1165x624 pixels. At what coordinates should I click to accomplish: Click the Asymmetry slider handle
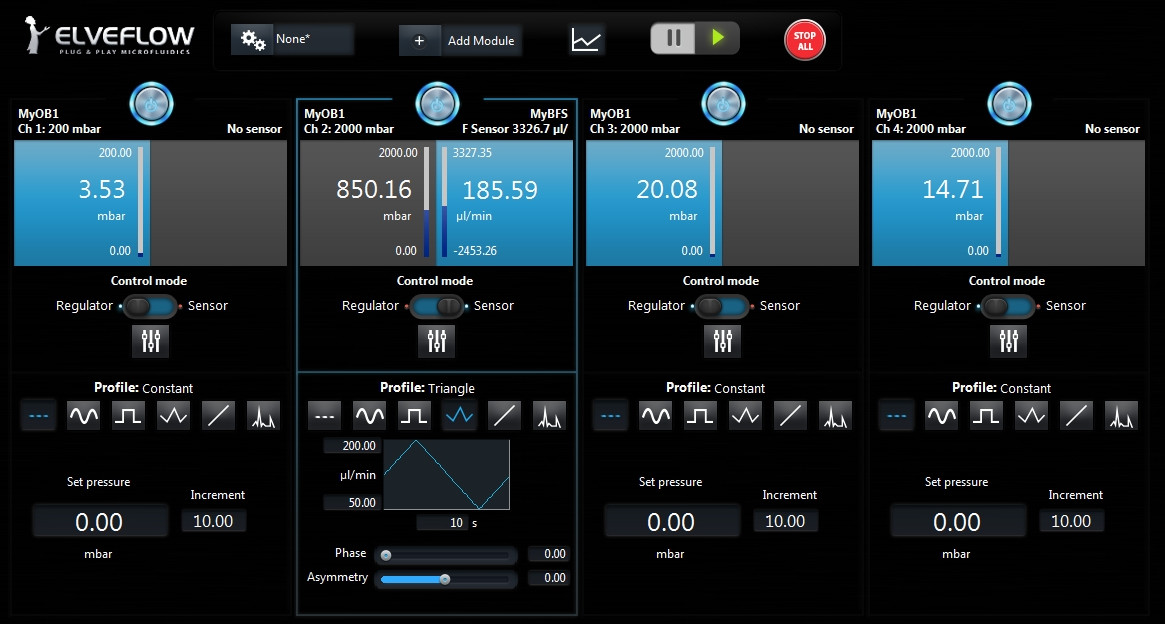pyautogui.click(x=445, y=578)
